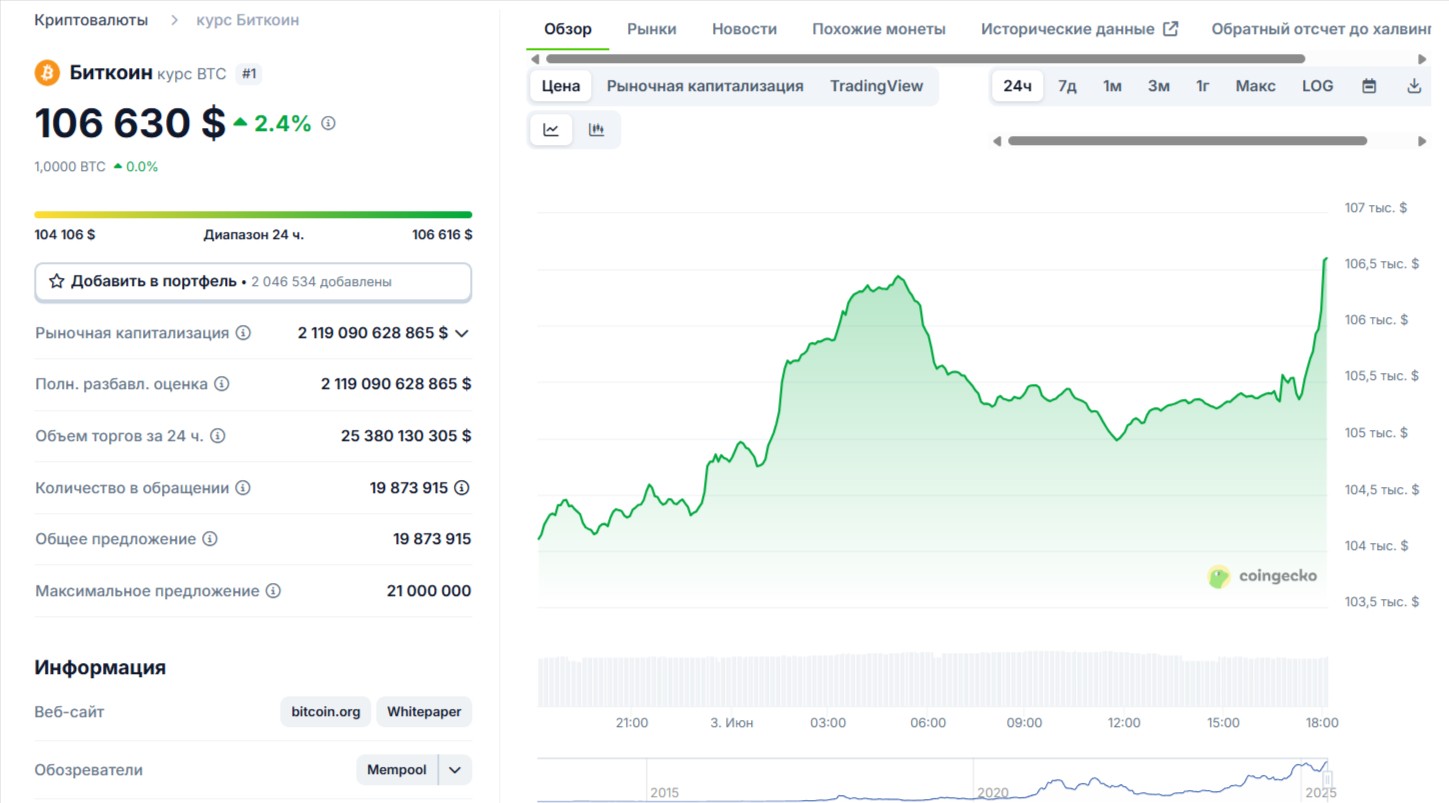Click the star icon in Добавить в портфель
Screen dimensions: 1449x803
pyautogui.click(x=57, y=282)
